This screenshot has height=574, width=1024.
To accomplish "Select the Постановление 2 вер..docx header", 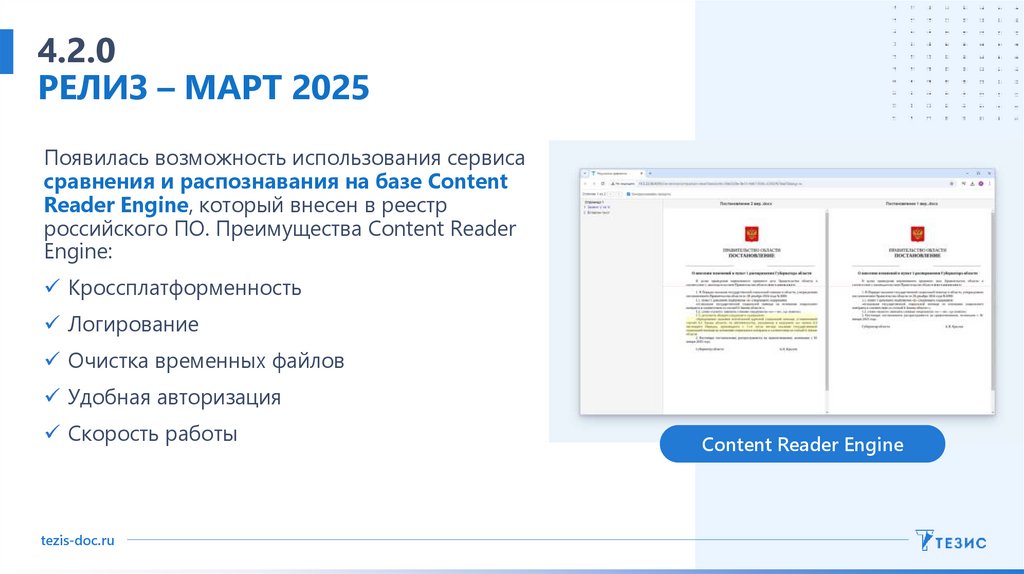I will tap(746, 204).
